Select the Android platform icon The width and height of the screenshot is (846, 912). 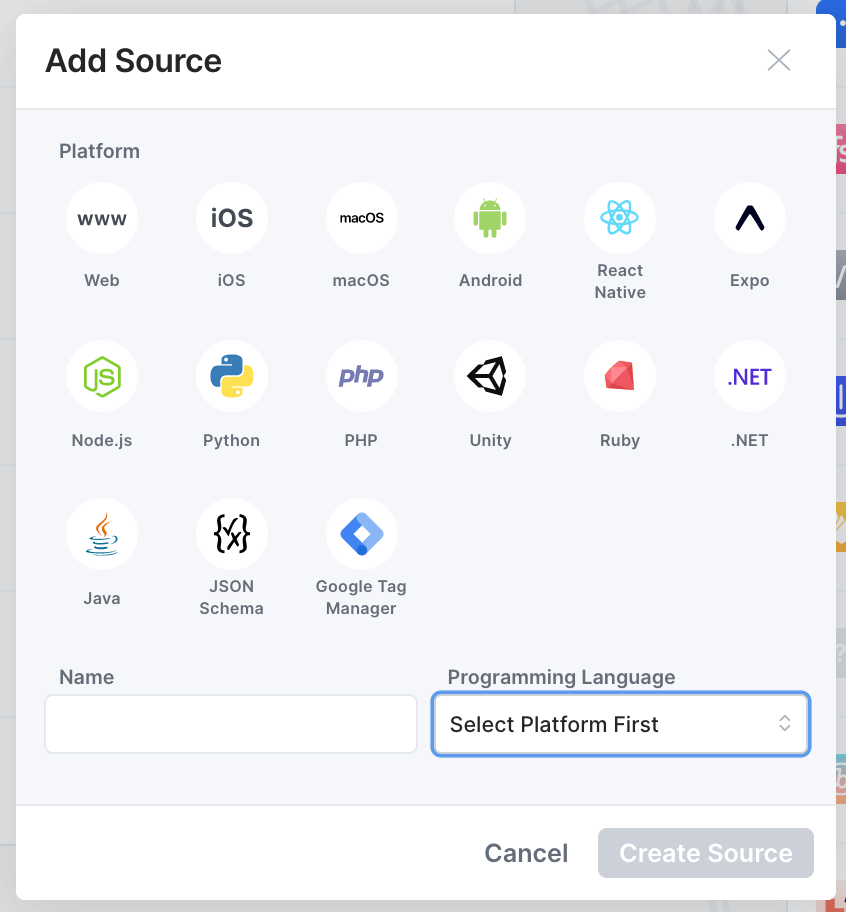point(490,218)
